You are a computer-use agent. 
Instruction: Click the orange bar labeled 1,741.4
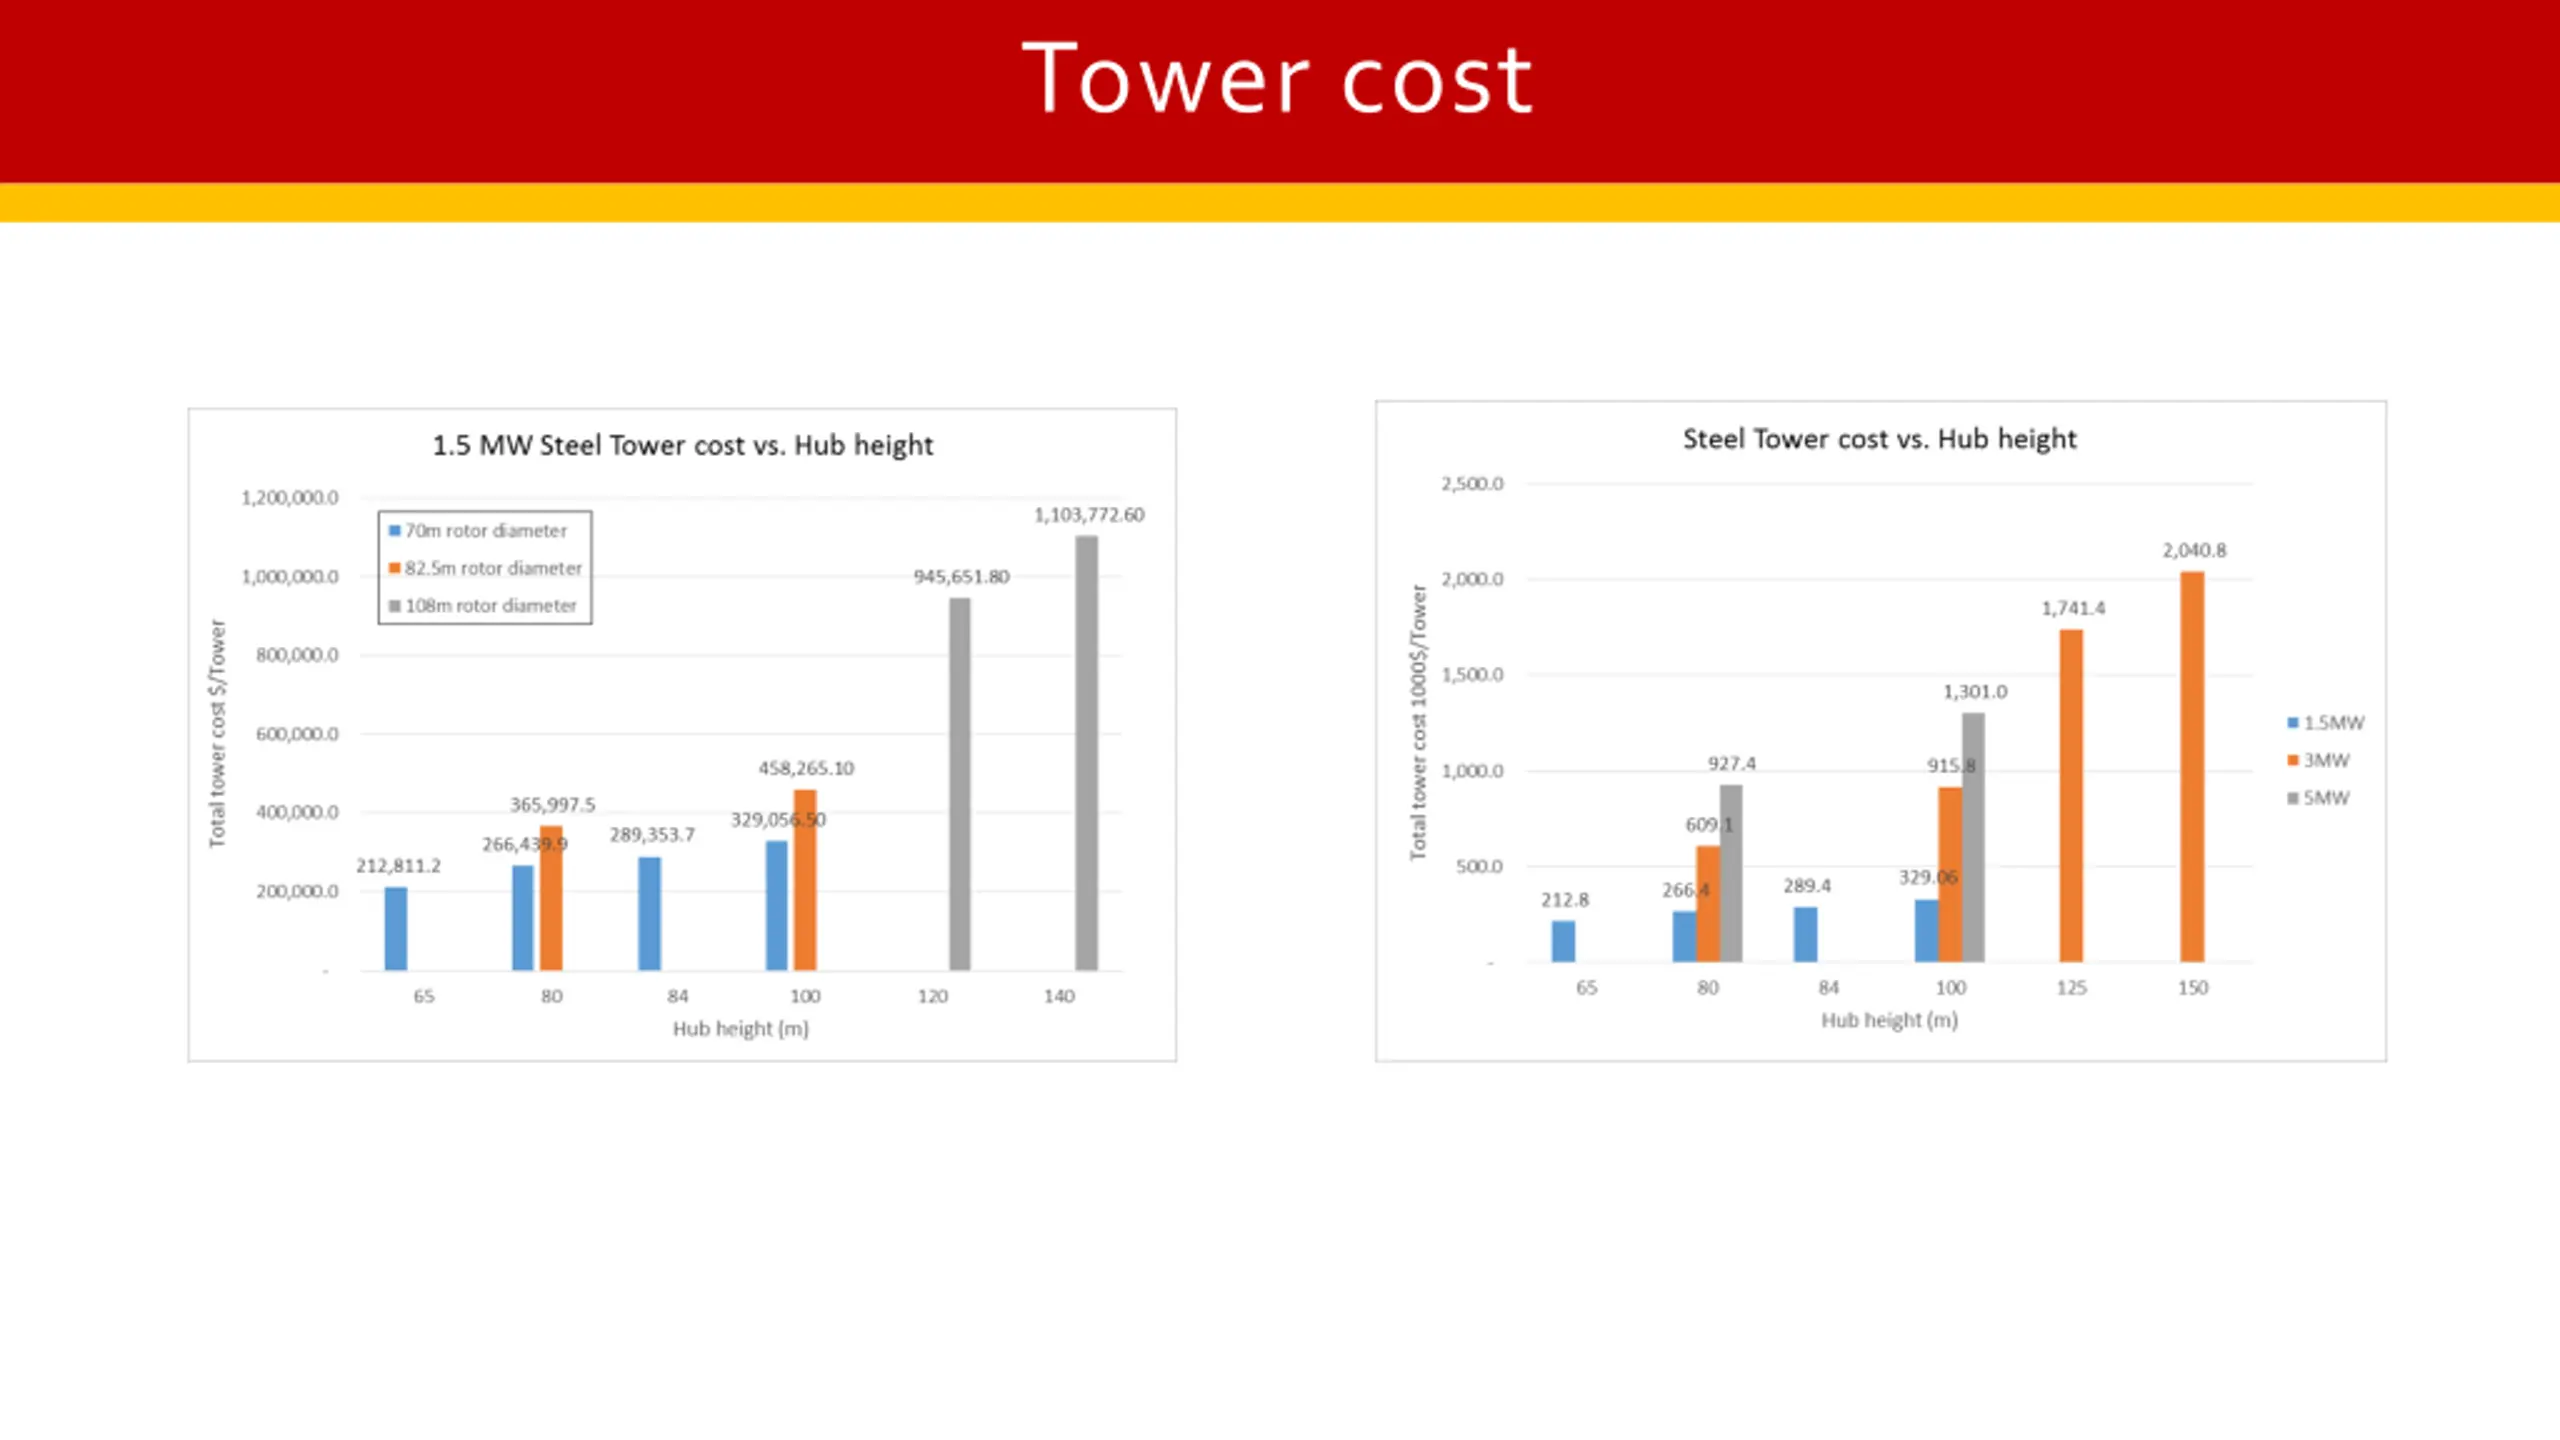(x=2071, y=795)
